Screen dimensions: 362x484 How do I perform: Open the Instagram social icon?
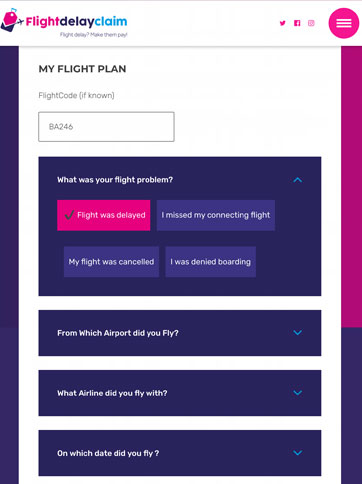point(311,23)
